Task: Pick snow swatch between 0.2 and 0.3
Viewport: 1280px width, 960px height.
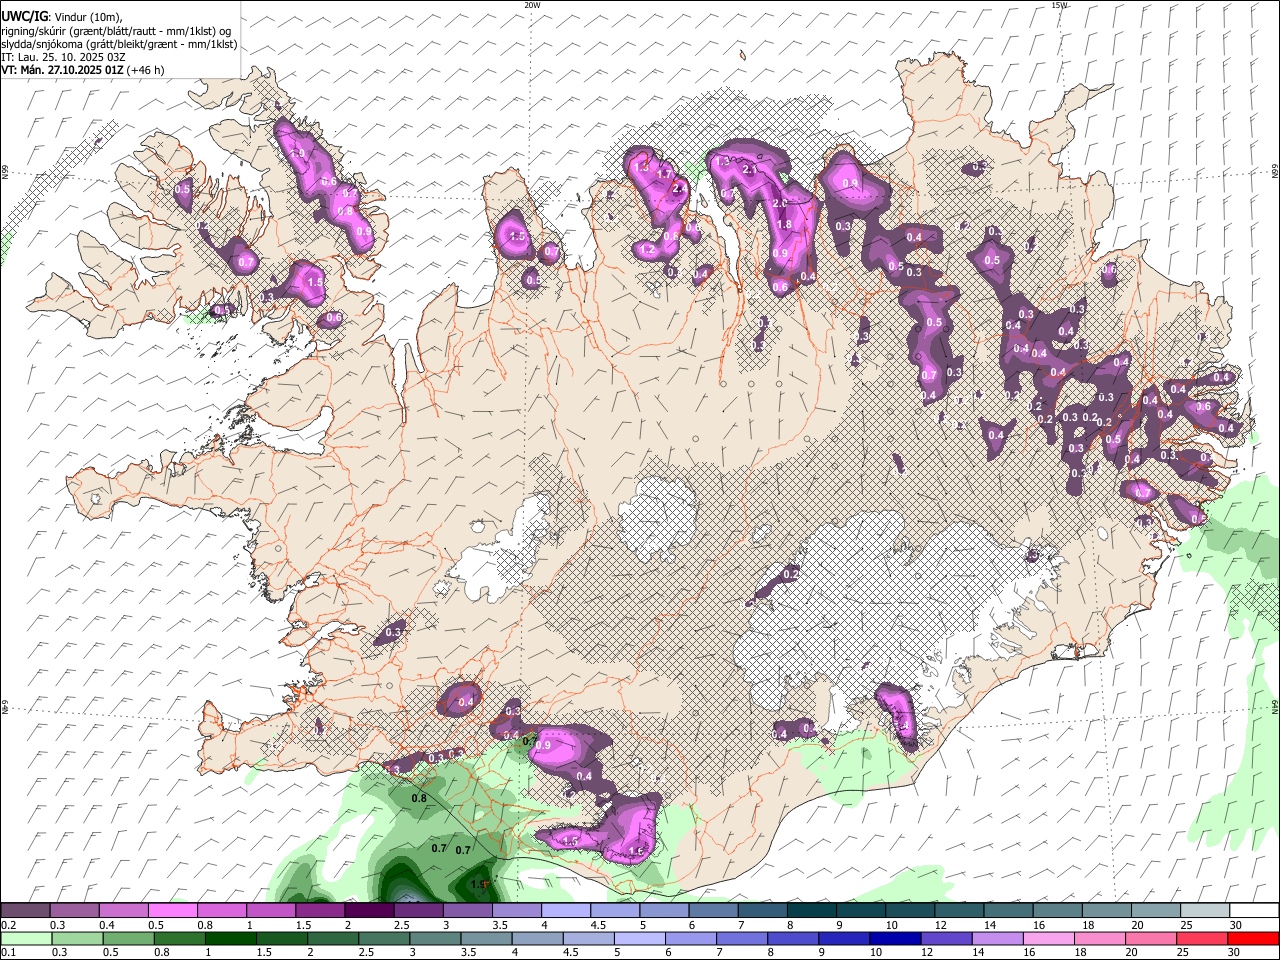Action: click(25, 911)
